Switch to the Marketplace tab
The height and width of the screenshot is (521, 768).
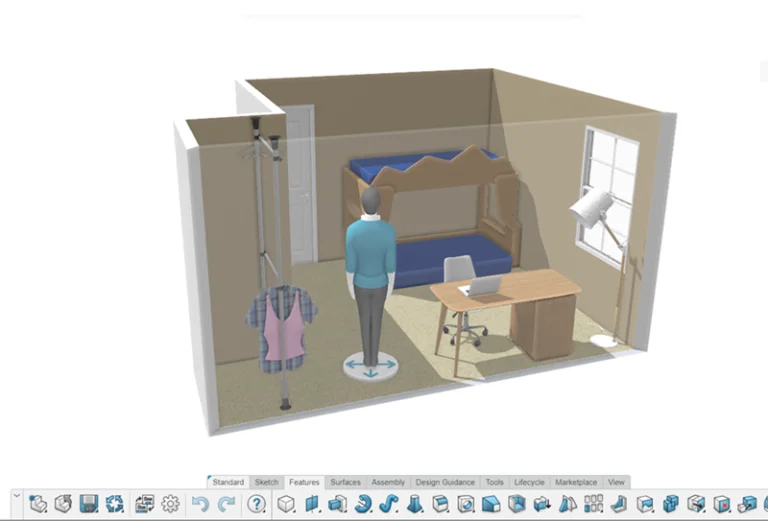576,482
